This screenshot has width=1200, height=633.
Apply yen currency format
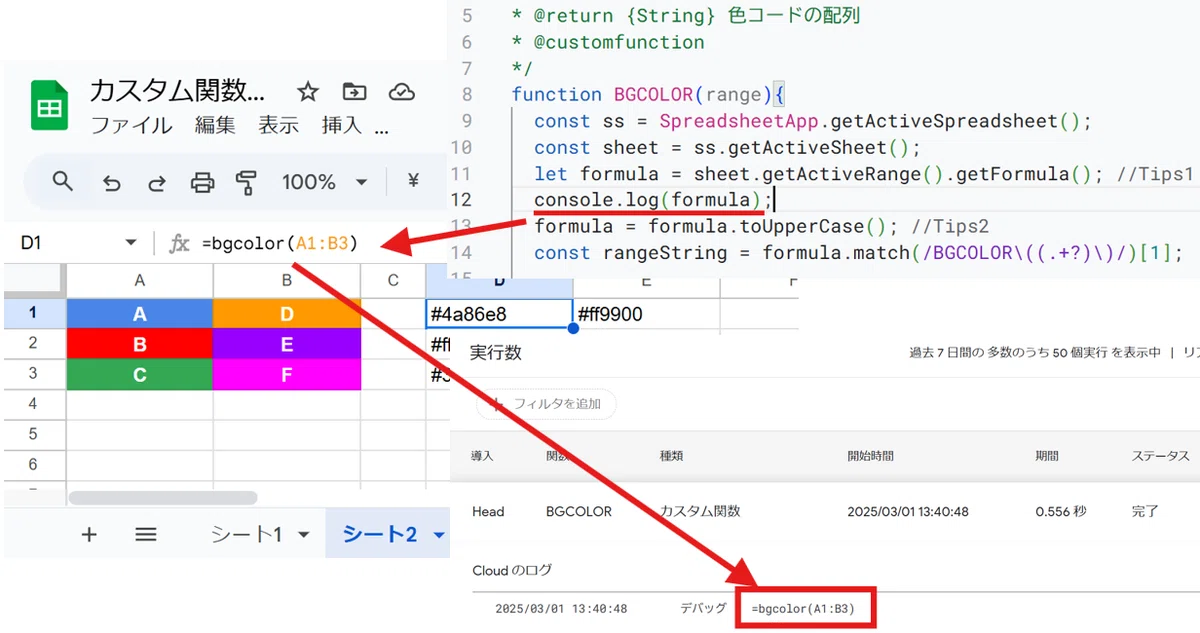pyautogui.click(x=414, y=181)
